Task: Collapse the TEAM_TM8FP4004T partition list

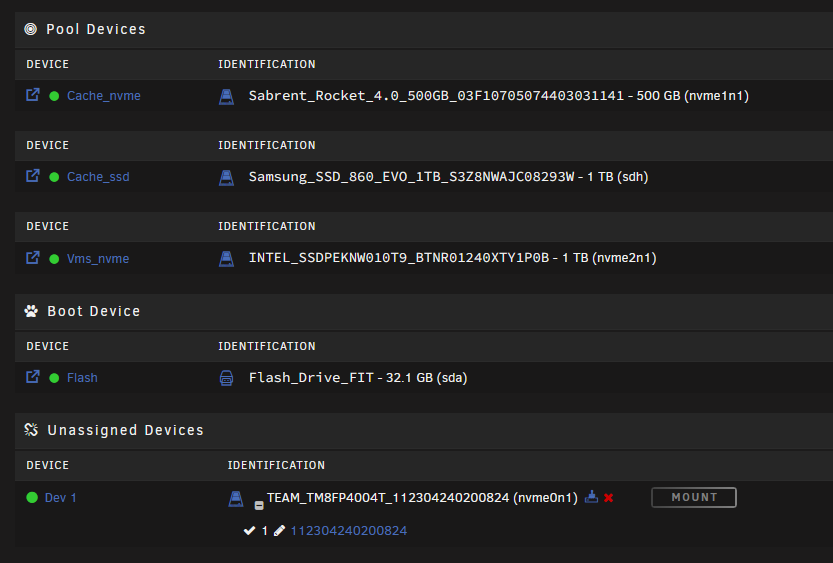Action: coord(259,506)
